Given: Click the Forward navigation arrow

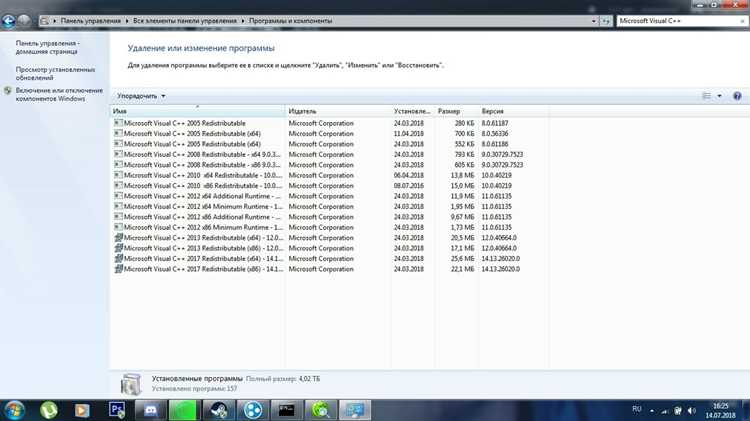Looking at the screenshot, I should point(24,21).
